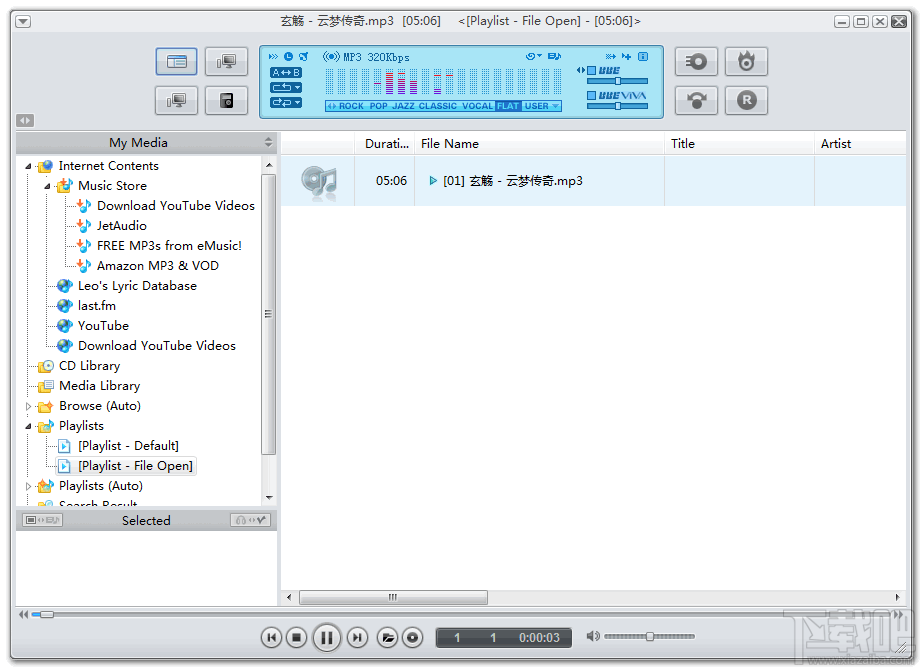The height and width of the screenshot is (670, 923).
Task: Click the no-sound icon next to the clock
Action: pos(304,57)
